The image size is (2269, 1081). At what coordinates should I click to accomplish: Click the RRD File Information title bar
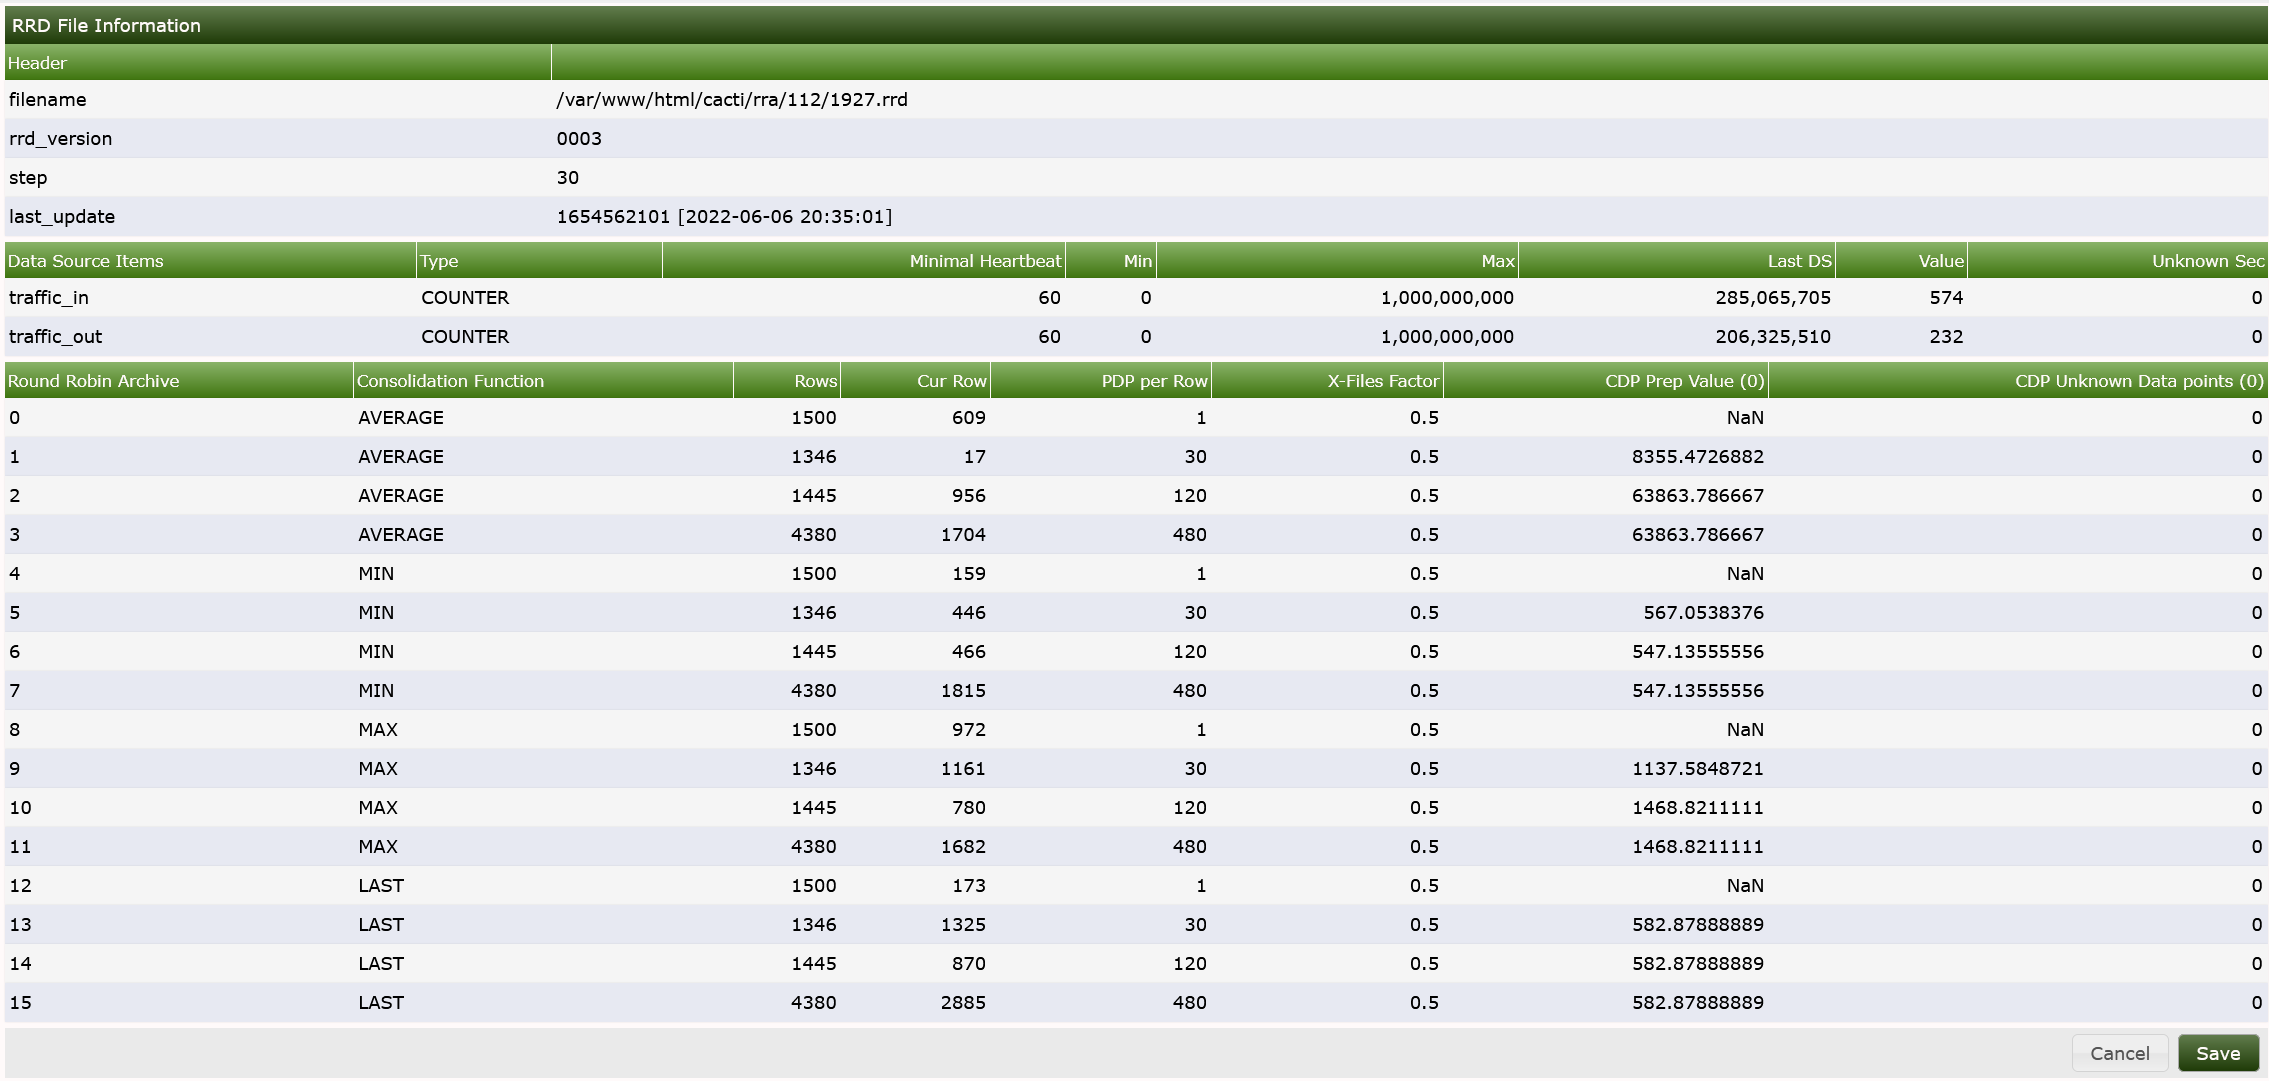(1136, 25)
